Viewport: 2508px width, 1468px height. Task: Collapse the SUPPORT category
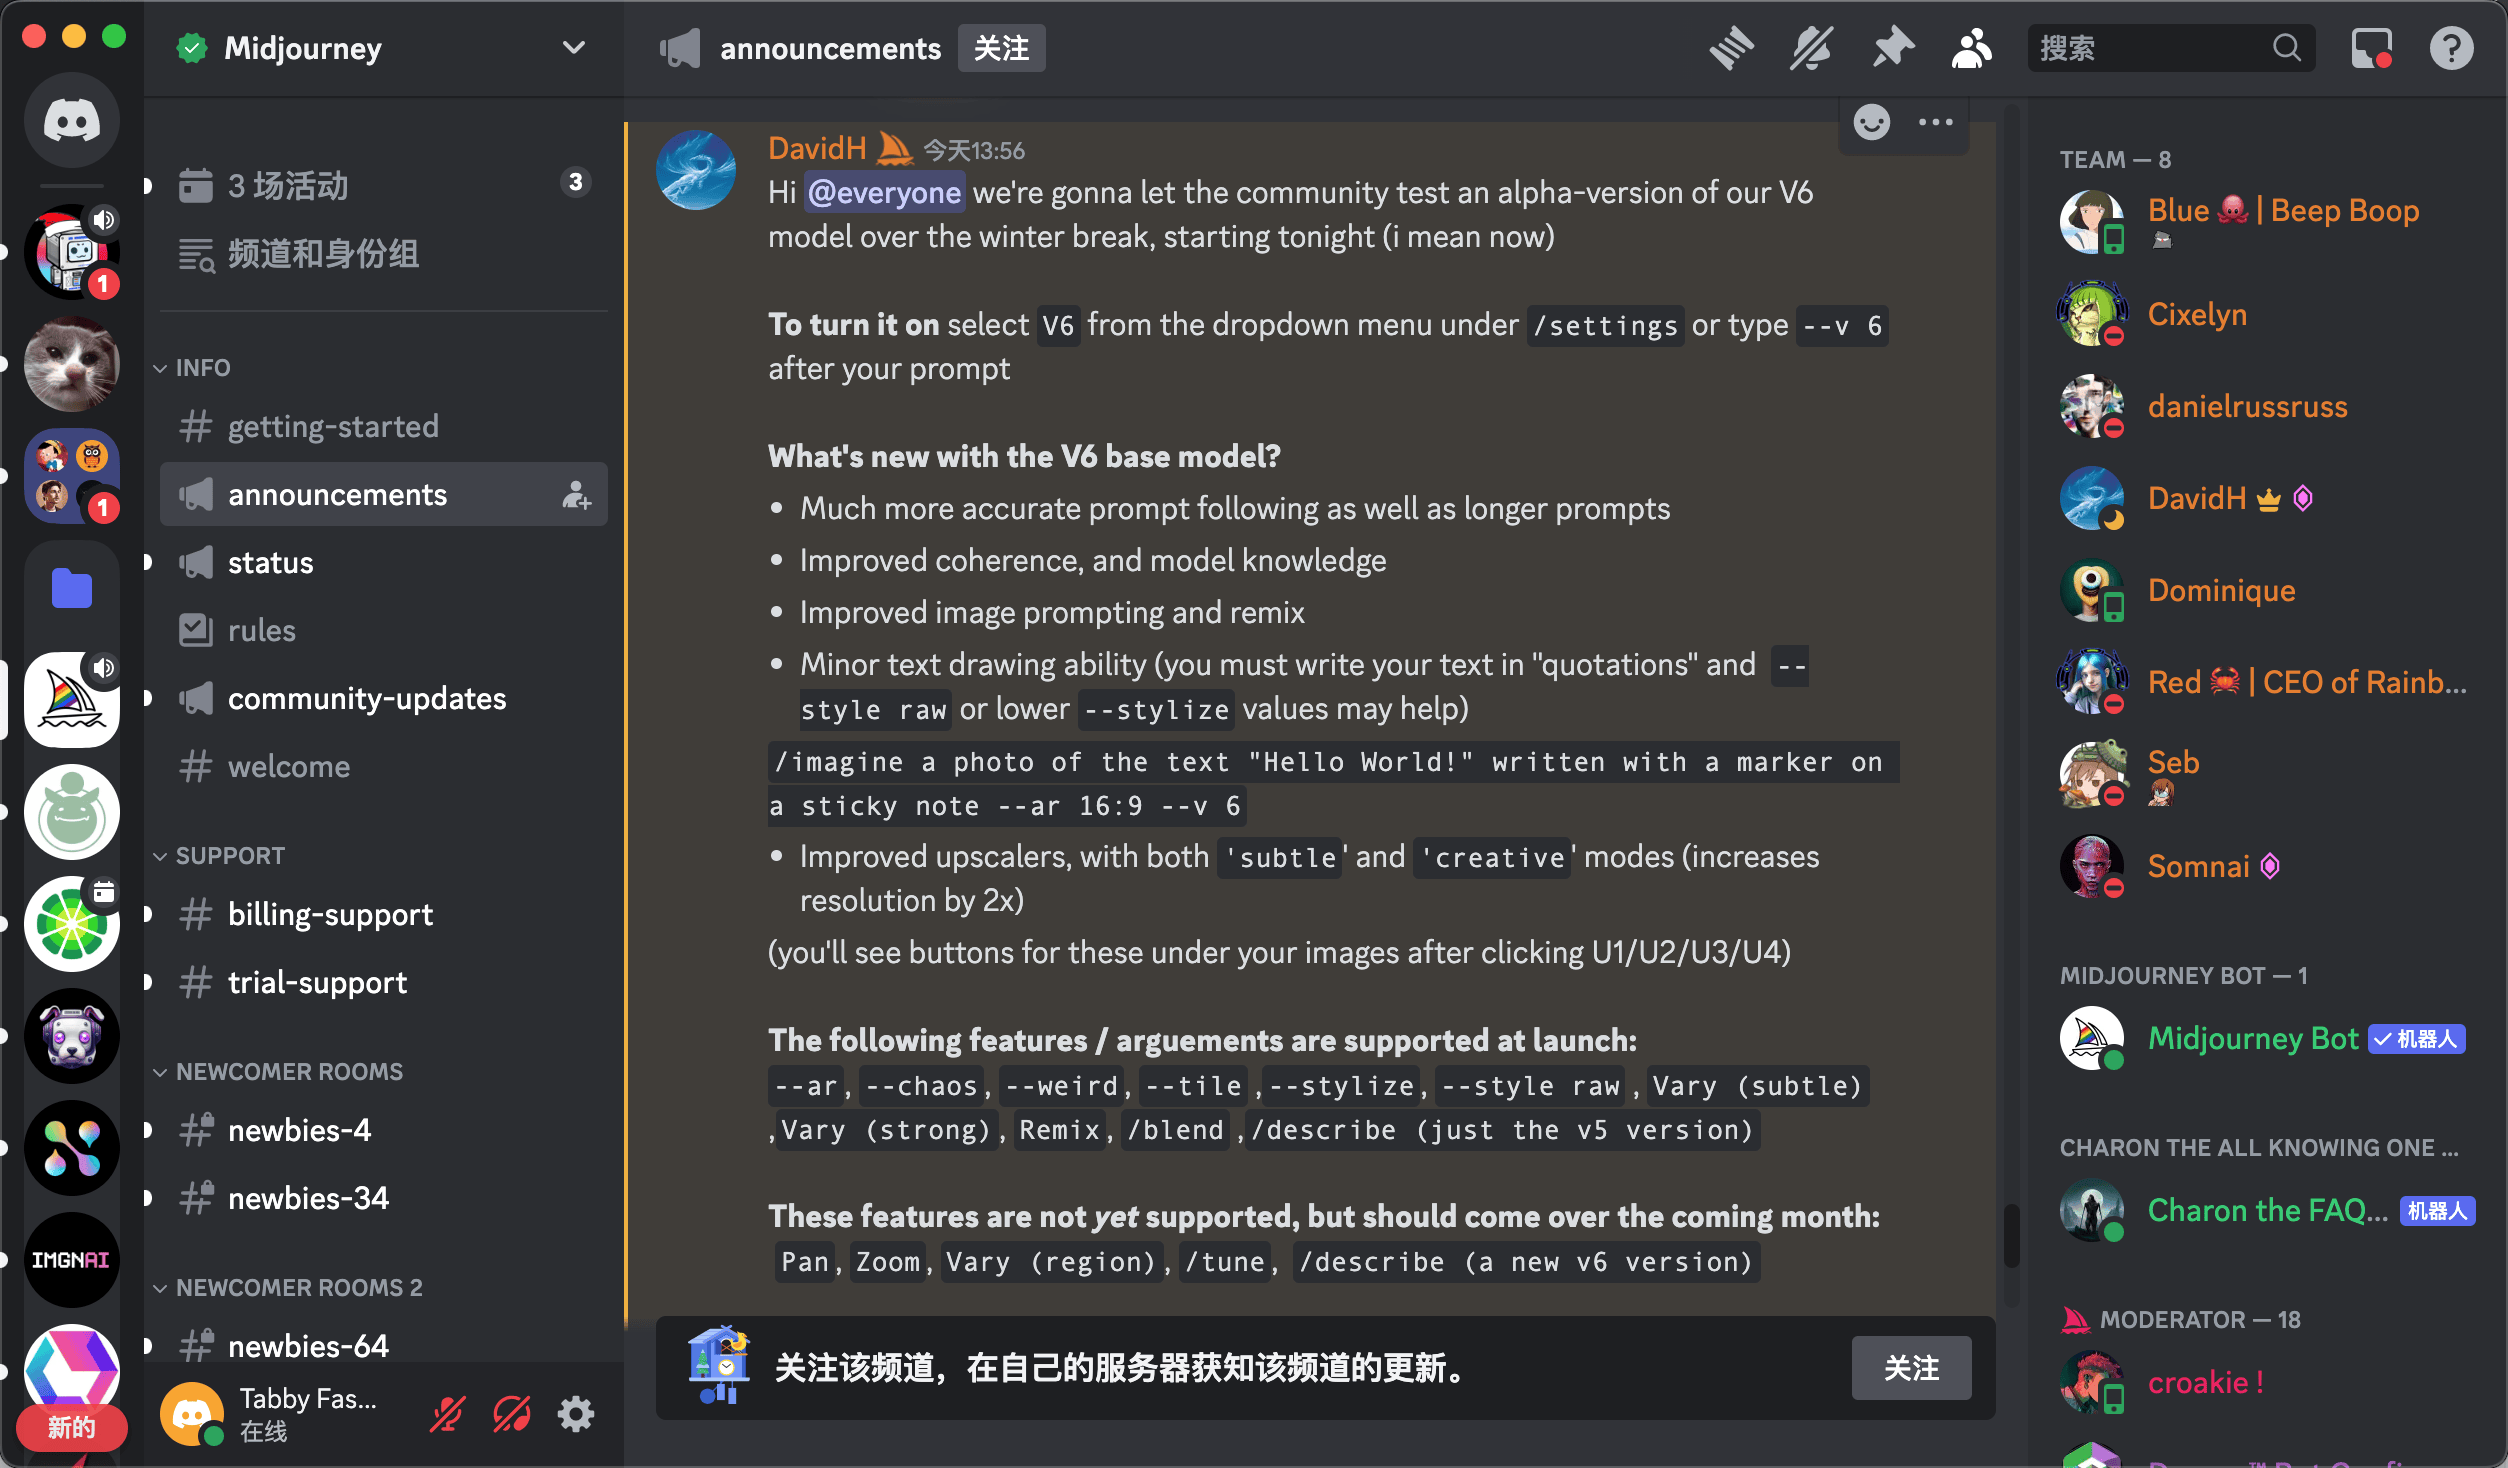220,856
